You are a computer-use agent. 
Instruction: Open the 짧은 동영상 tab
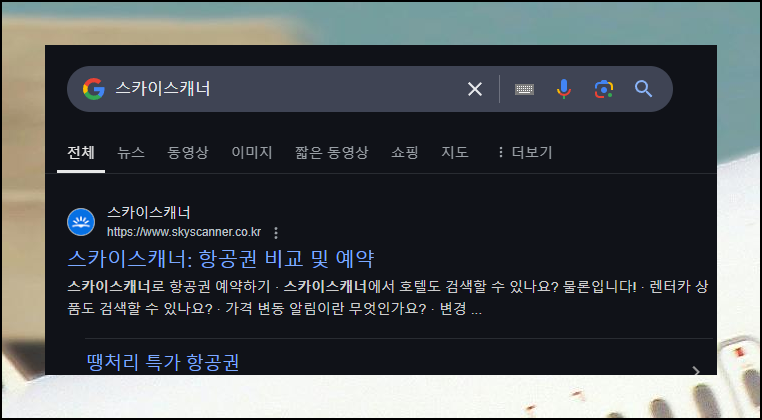(x=331, y=153)
